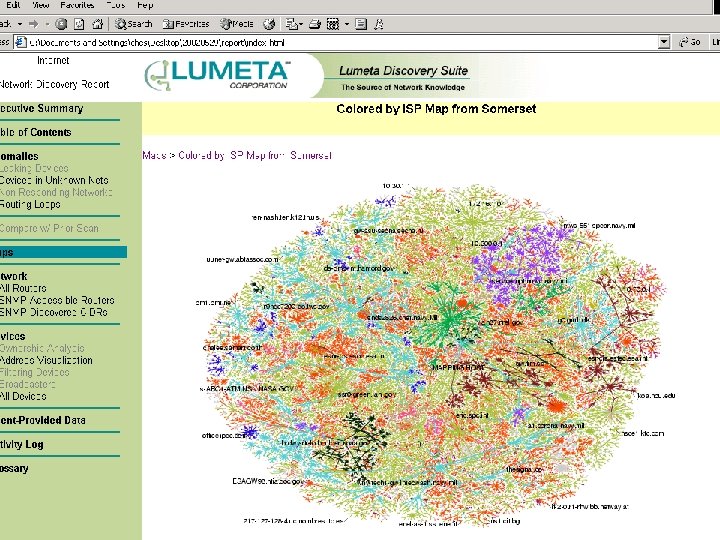Open the Media toolbar button
Viewport: 720px width, 540px height.
pos(236,24)
